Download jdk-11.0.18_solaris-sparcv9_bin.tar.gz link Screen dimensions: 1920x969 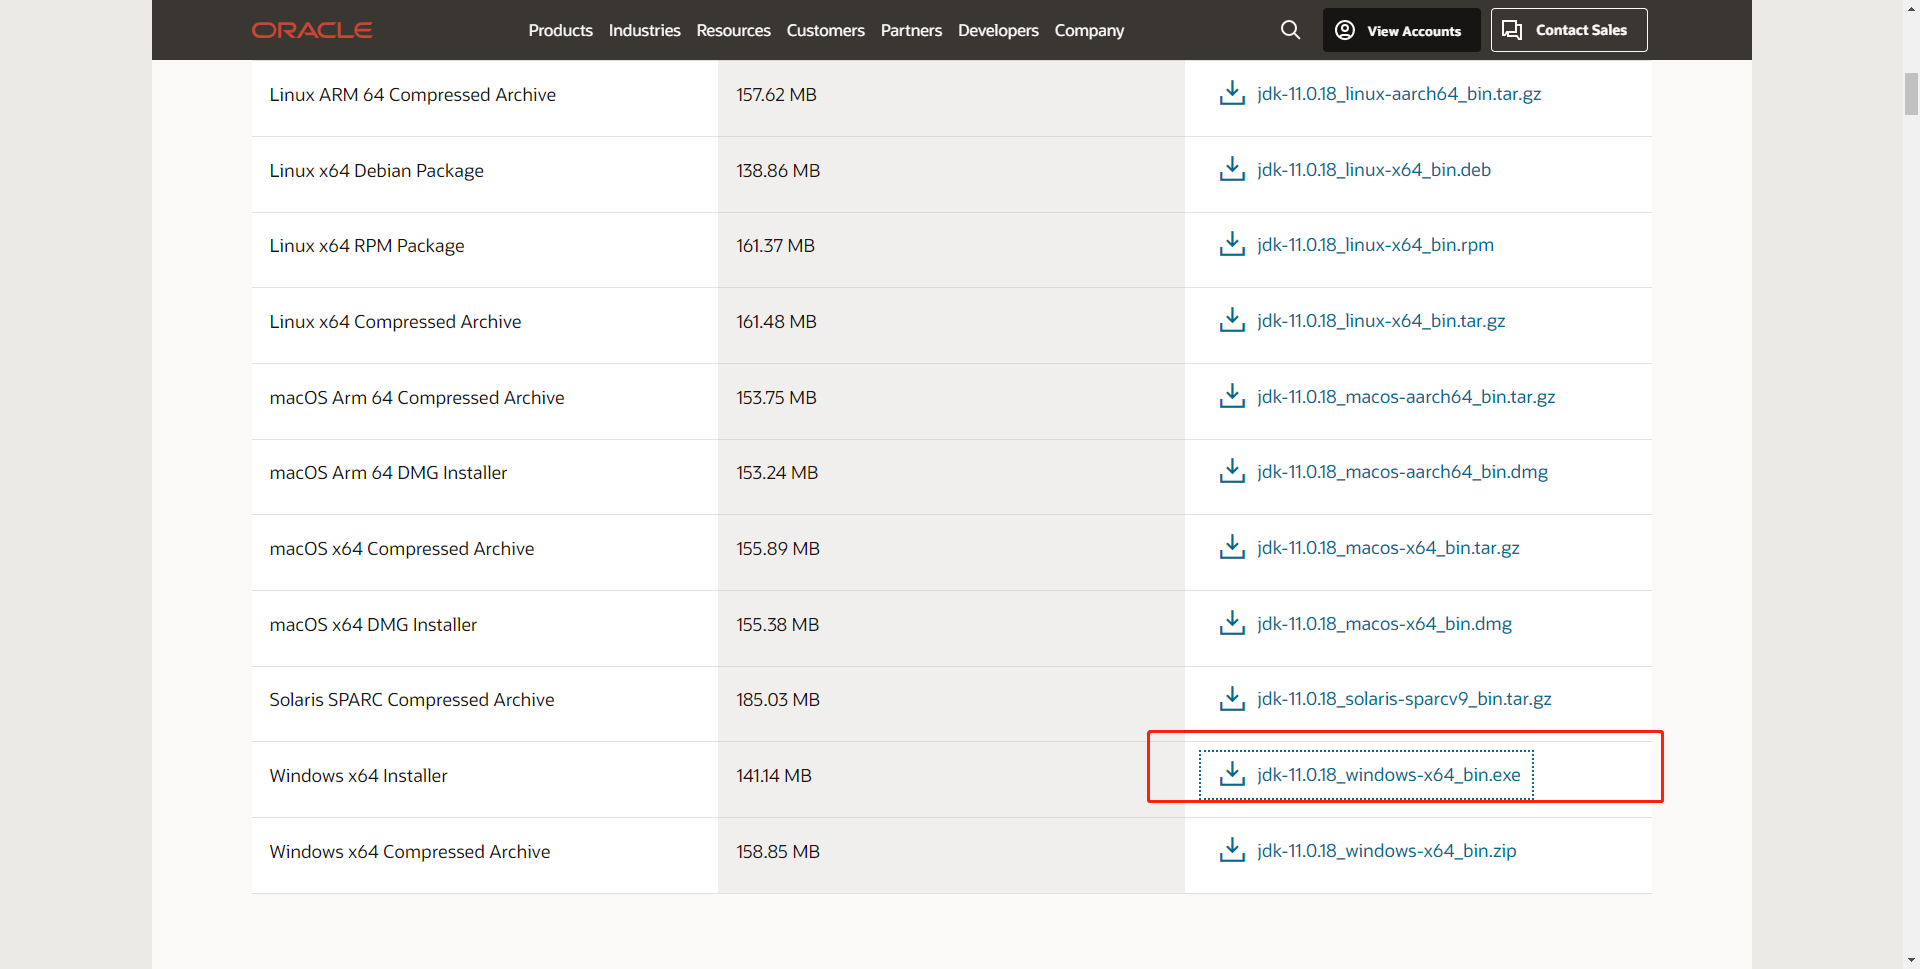pos(1404,698)
